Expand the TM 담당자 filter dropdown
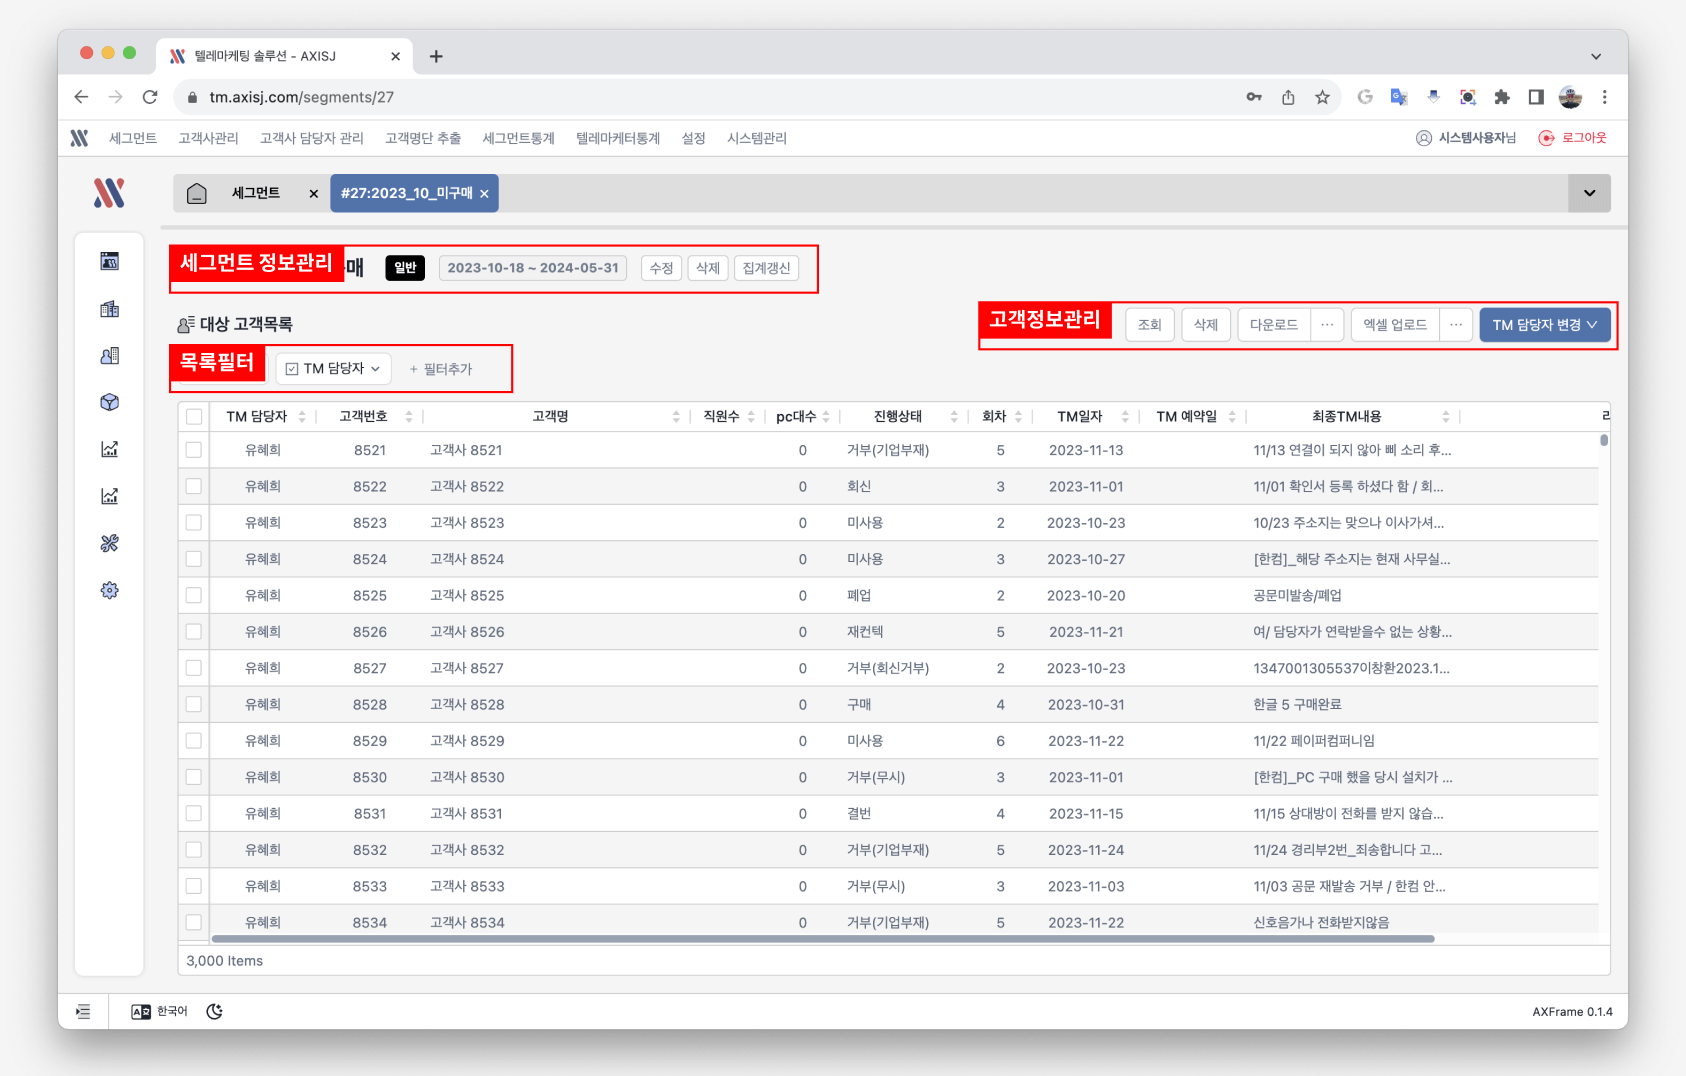The width and height of the screenshot is (1686, 1076). pos(333,369)
